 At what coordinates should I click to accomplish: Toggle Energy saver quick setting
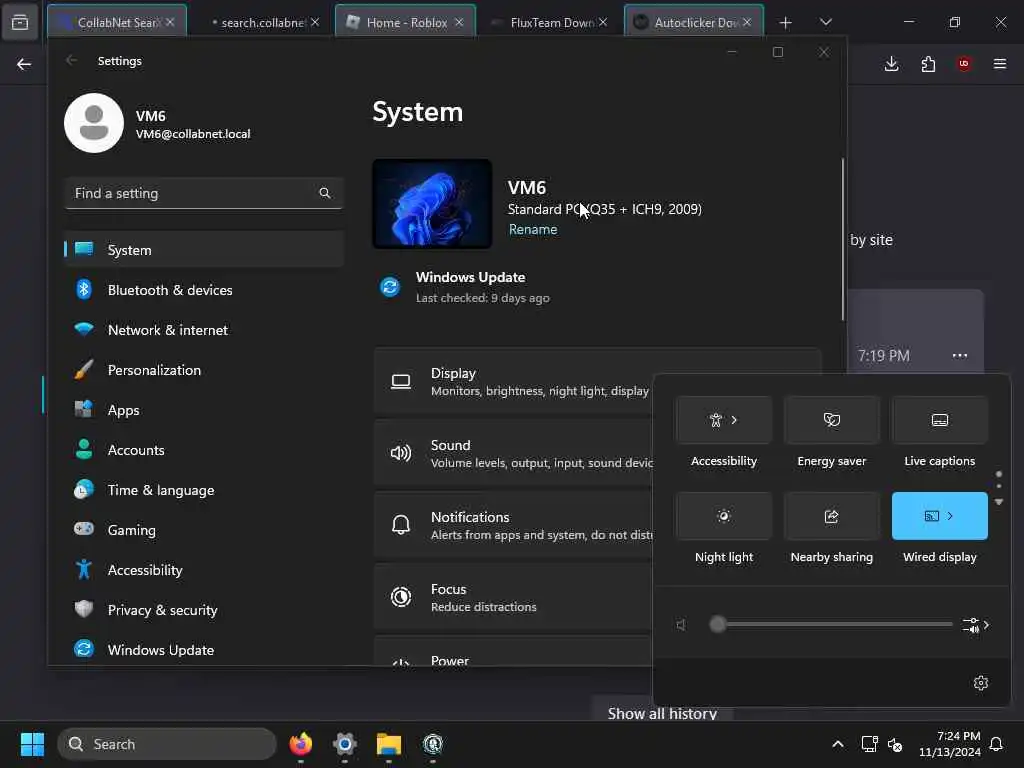pos(831,420)
